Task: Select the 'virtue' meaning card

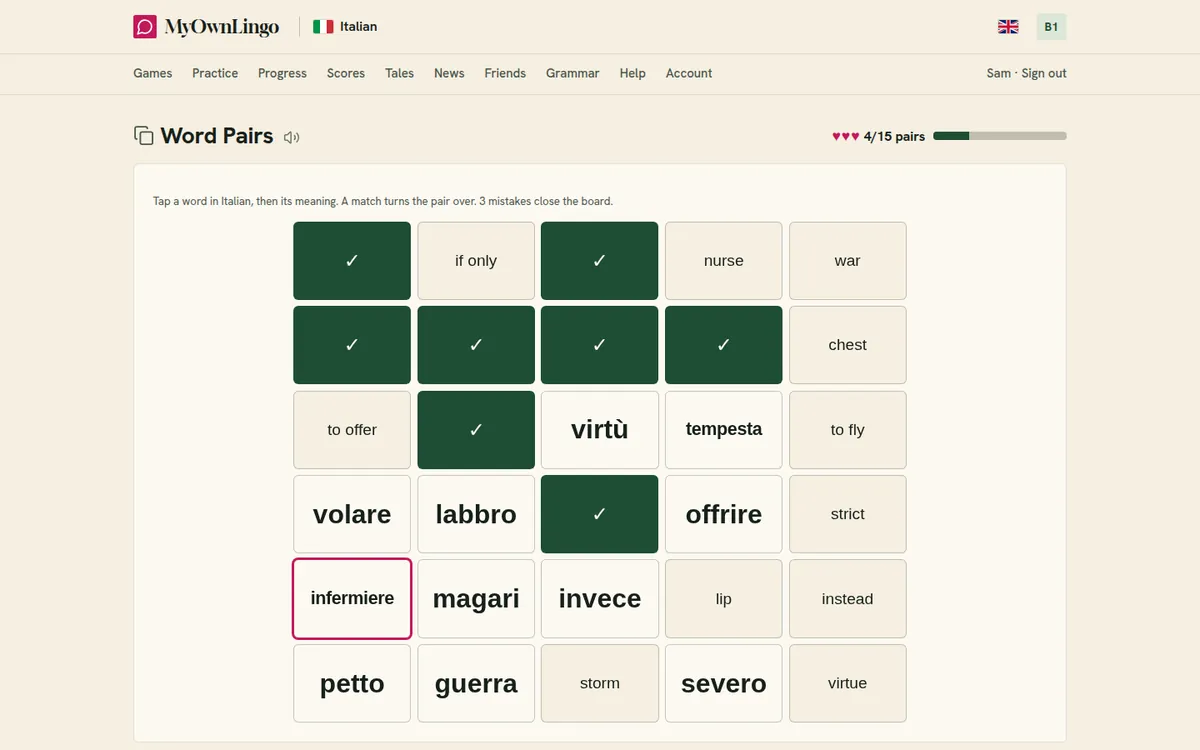Action: tap(848, 683)
